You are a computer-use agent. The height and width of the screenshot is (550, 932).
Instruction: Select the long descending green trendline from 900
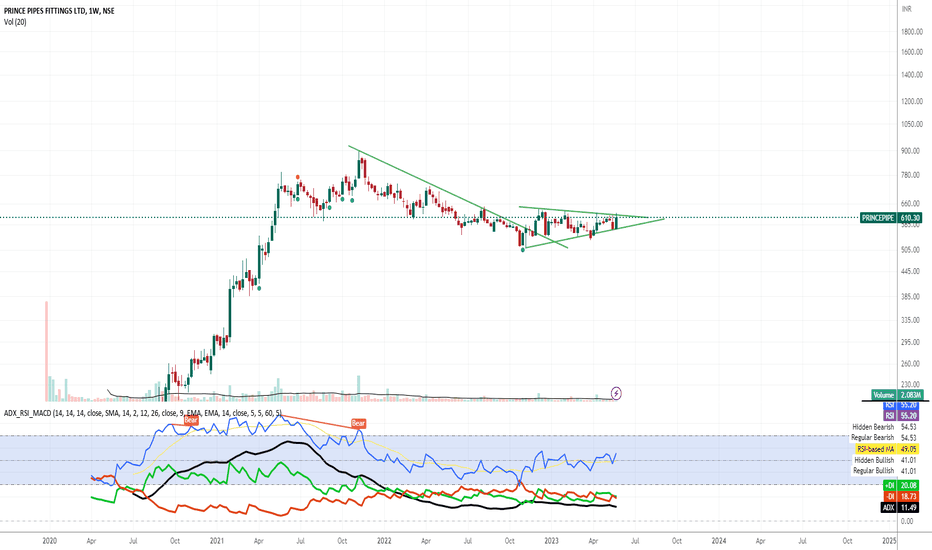coord(458,197)
